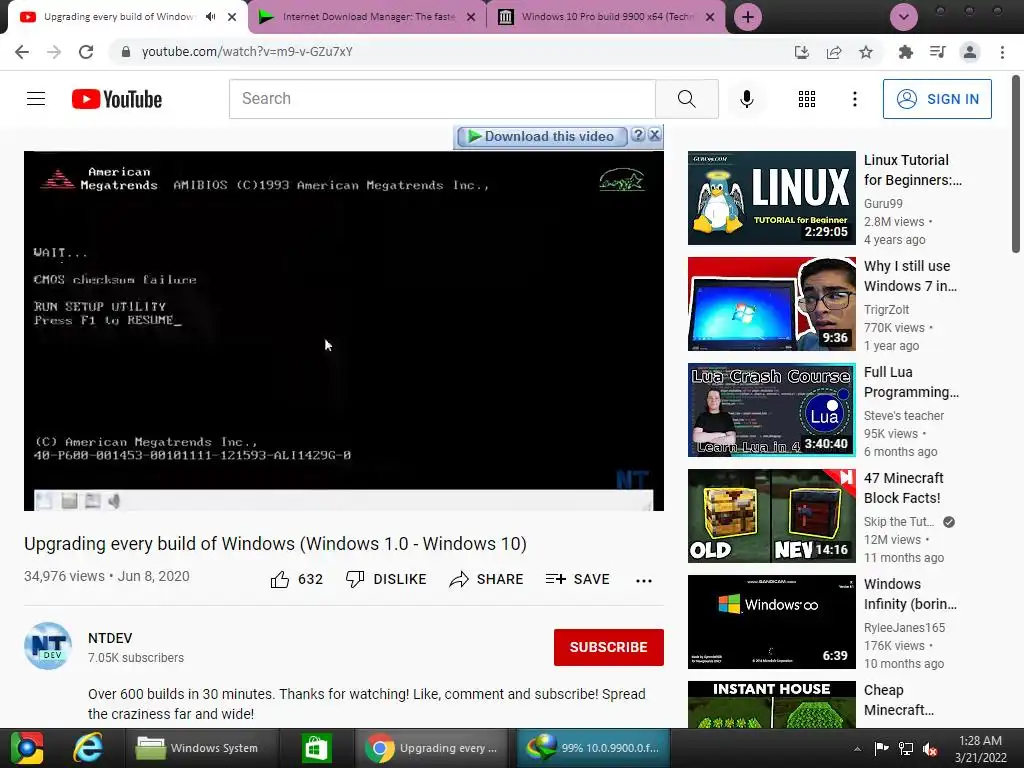The height and width of the screenshot is (768, 1024).
Task: Bookmark this page with the star icon
Action: coord(866,52)
